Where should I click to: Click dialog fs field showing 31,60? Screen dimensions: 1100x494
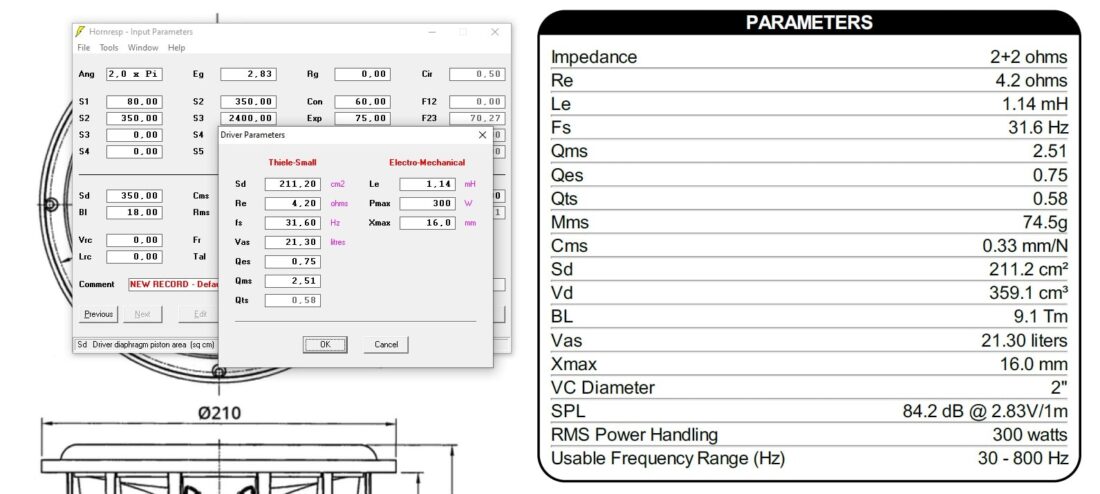[293, 222]
